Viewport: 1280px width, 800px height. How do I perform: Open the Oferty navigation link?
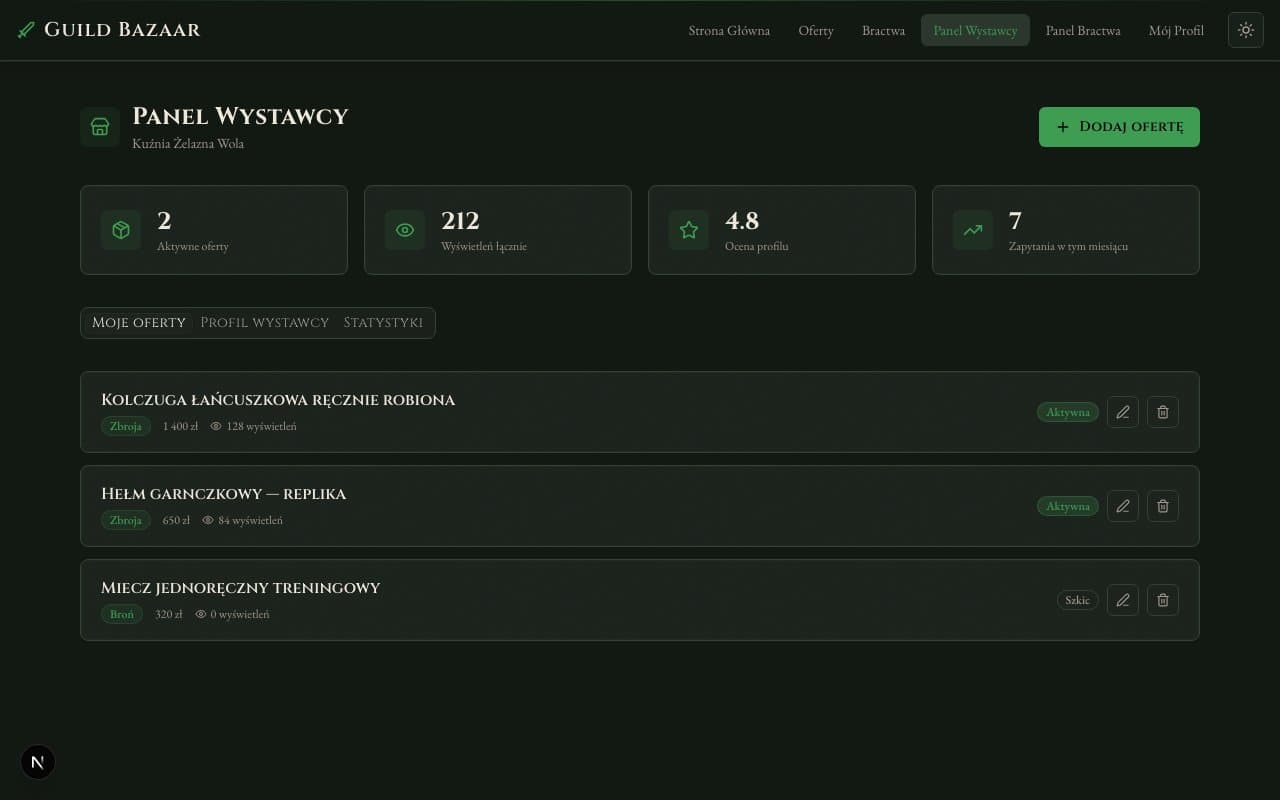click(816, 30)
